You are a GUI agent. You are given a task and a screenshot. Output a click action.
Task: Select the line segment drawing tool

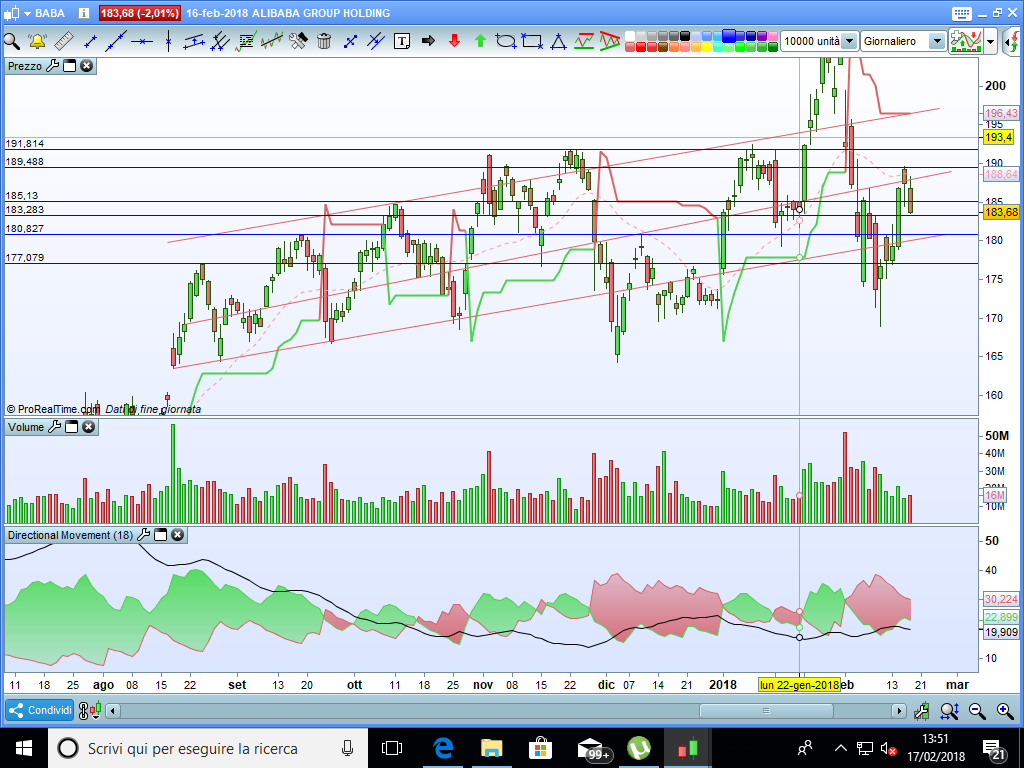coord(90,41)
